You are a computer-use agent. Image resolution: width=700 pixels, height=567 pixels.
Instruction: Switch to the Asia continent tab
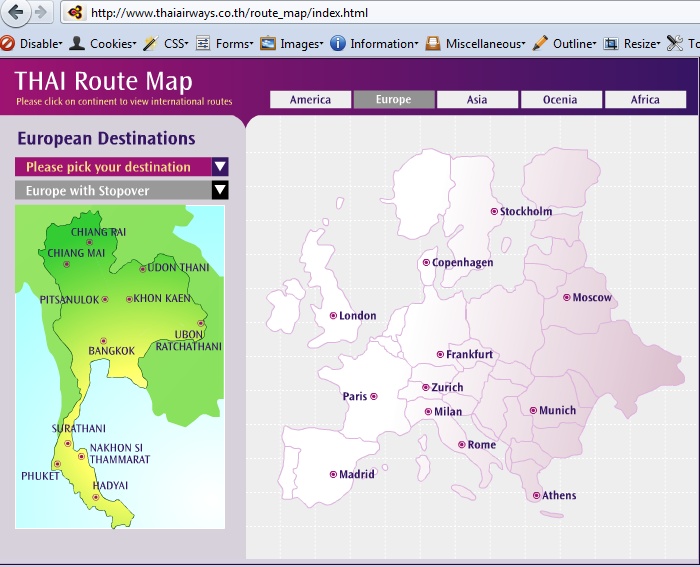[x=477, y=100]
